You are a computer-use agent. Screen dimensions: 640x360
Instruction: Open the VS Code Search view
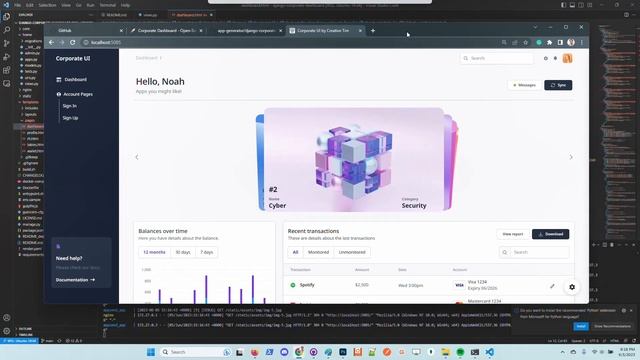tap(7, 30)
